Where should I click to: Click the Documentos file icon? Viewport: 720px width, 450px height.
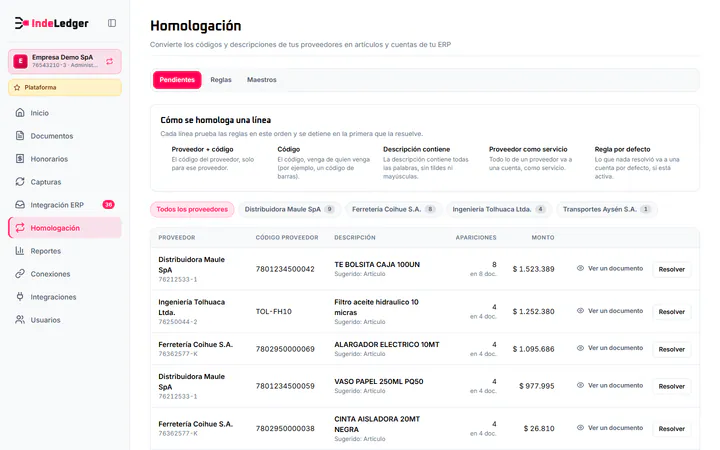tap(20, 135)
